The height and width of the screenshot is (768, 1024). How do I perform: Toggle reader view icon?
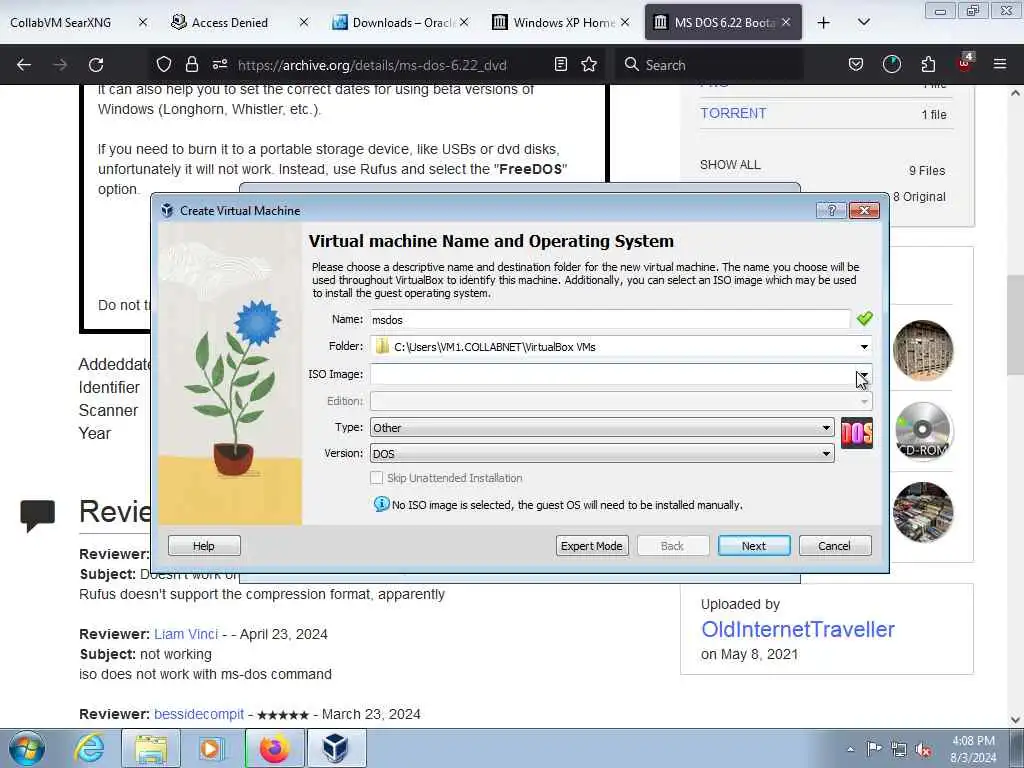[x=560, y=64]
